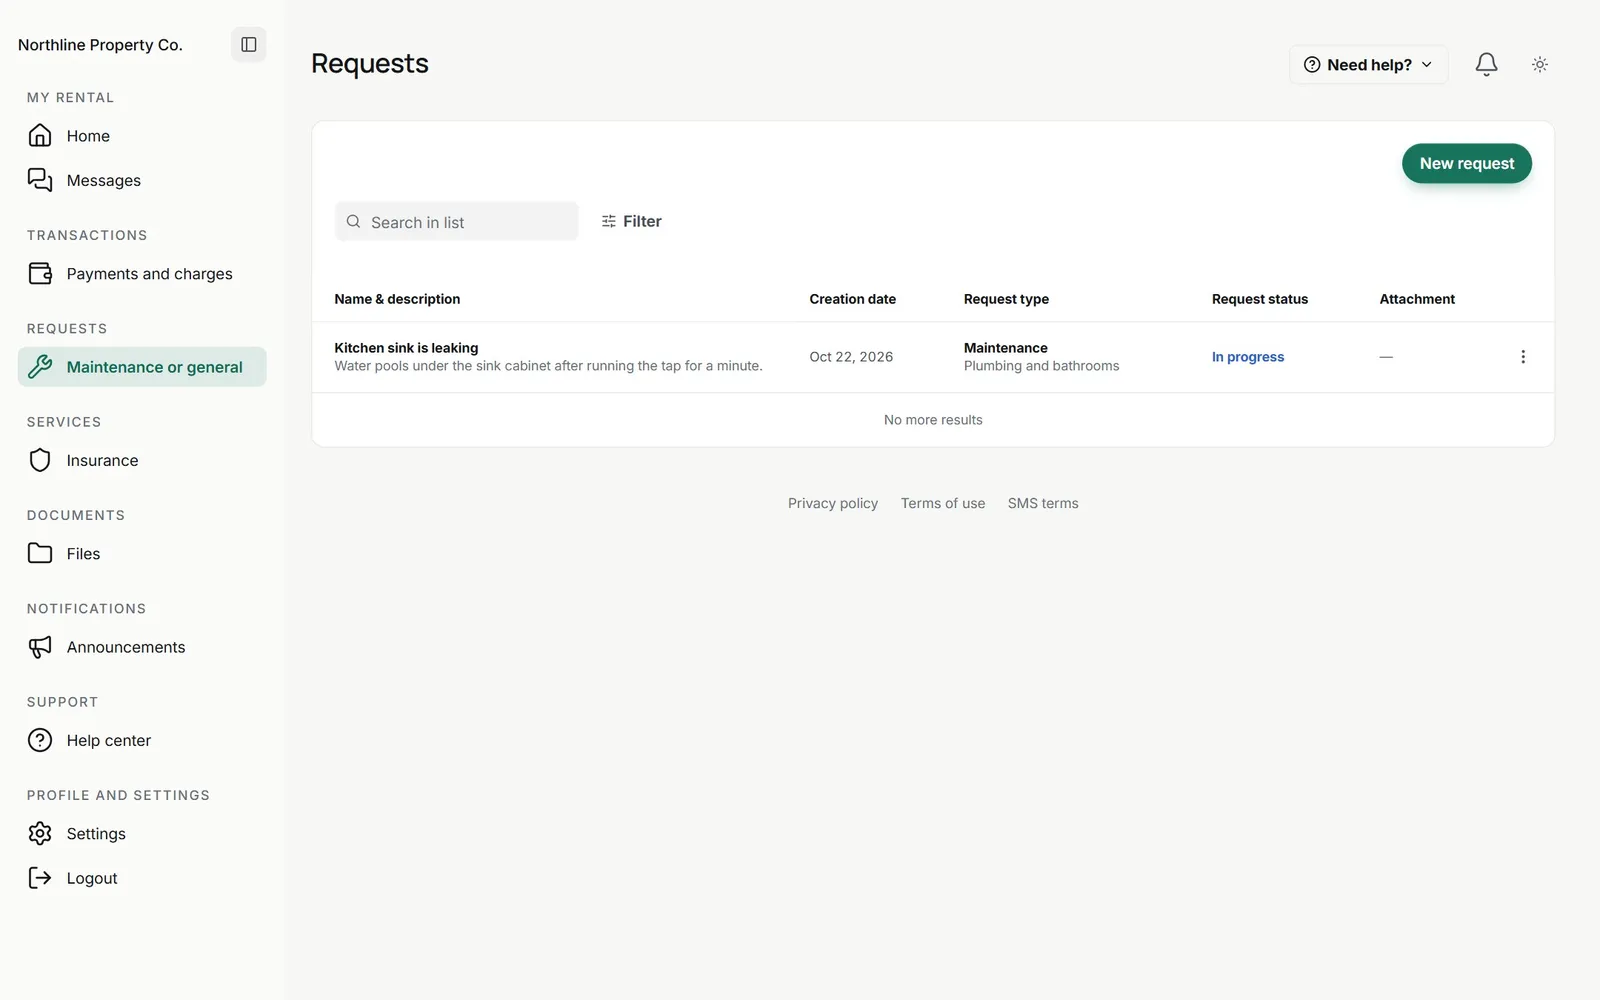
Task: Click the Insurance shield icon
Action: [40, 460]
